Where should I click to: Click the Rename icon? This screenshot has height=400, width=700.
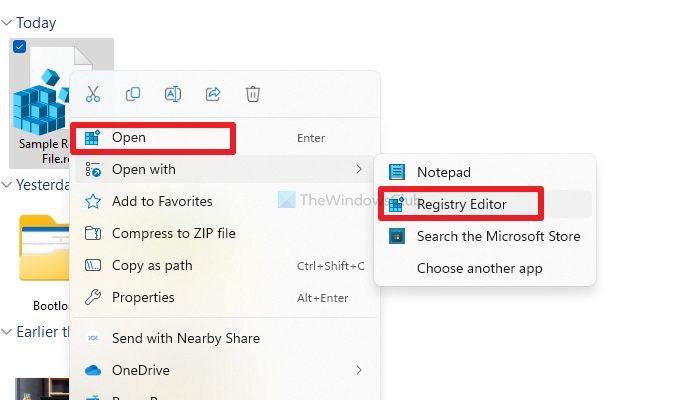pyautogui.click(x=173, y=94)
